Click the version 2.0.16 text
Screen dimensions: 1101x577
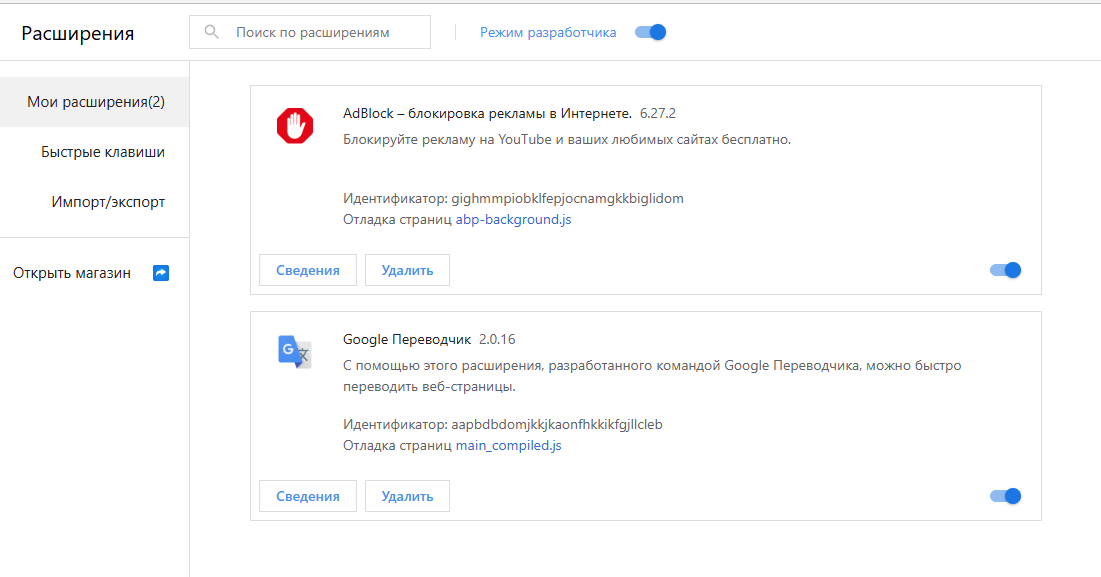tap(497, 340)
